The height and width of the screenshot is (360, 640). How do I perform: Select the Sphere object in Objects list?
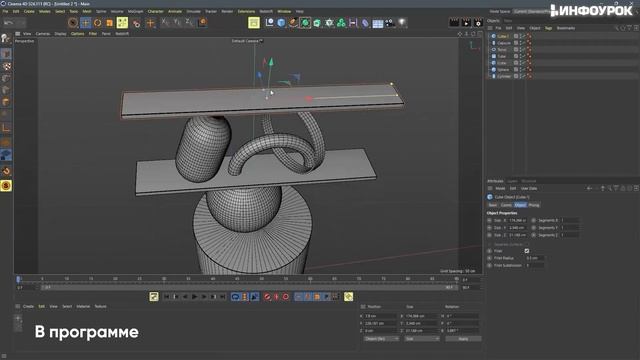coord(503,70)
